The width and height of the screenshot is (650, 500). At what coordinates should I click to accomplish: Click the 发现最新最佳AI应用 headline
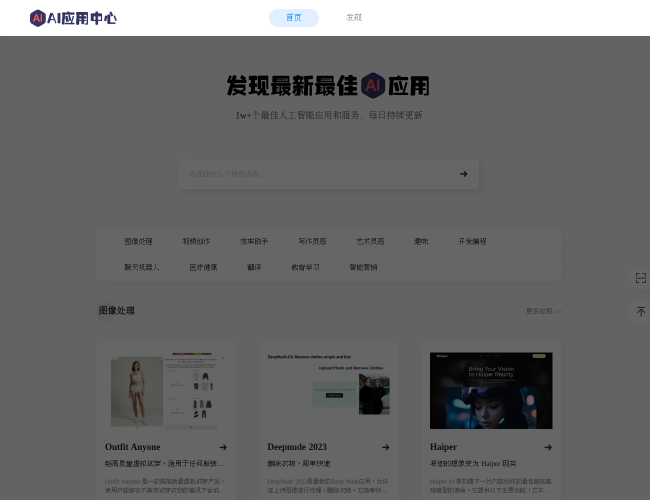(x=328, y=86)
